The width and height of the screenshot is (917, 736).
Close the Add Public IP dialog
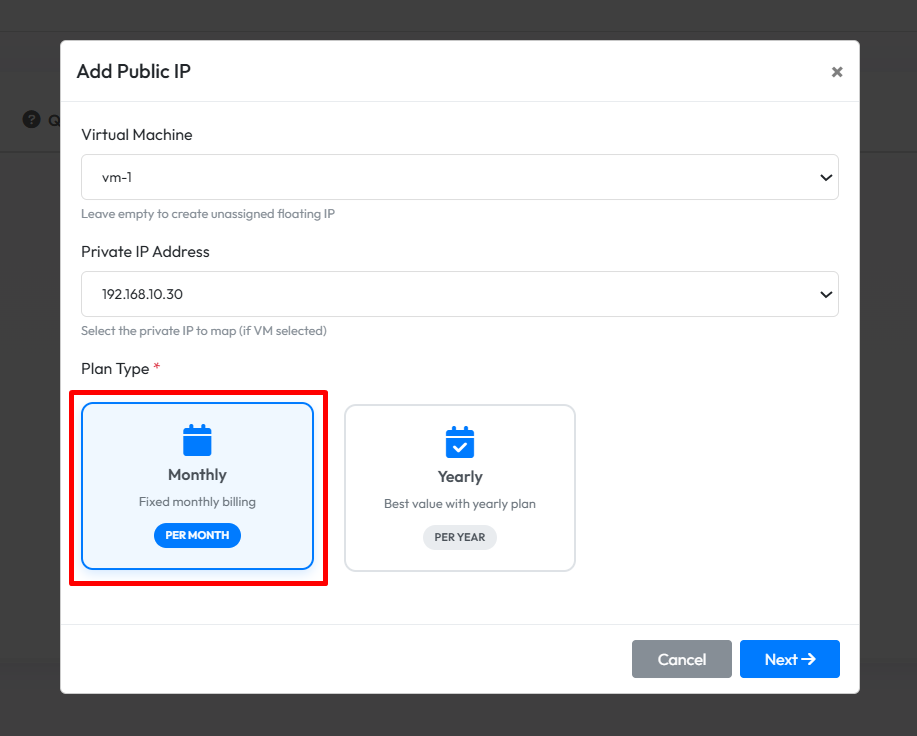point(837,72)
